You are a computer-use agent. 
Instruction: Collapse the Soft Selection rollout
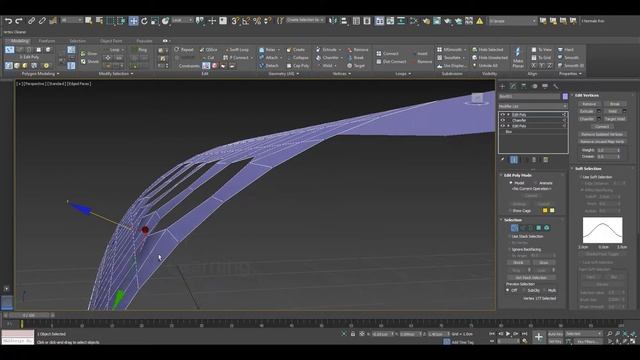coord(588,169)
